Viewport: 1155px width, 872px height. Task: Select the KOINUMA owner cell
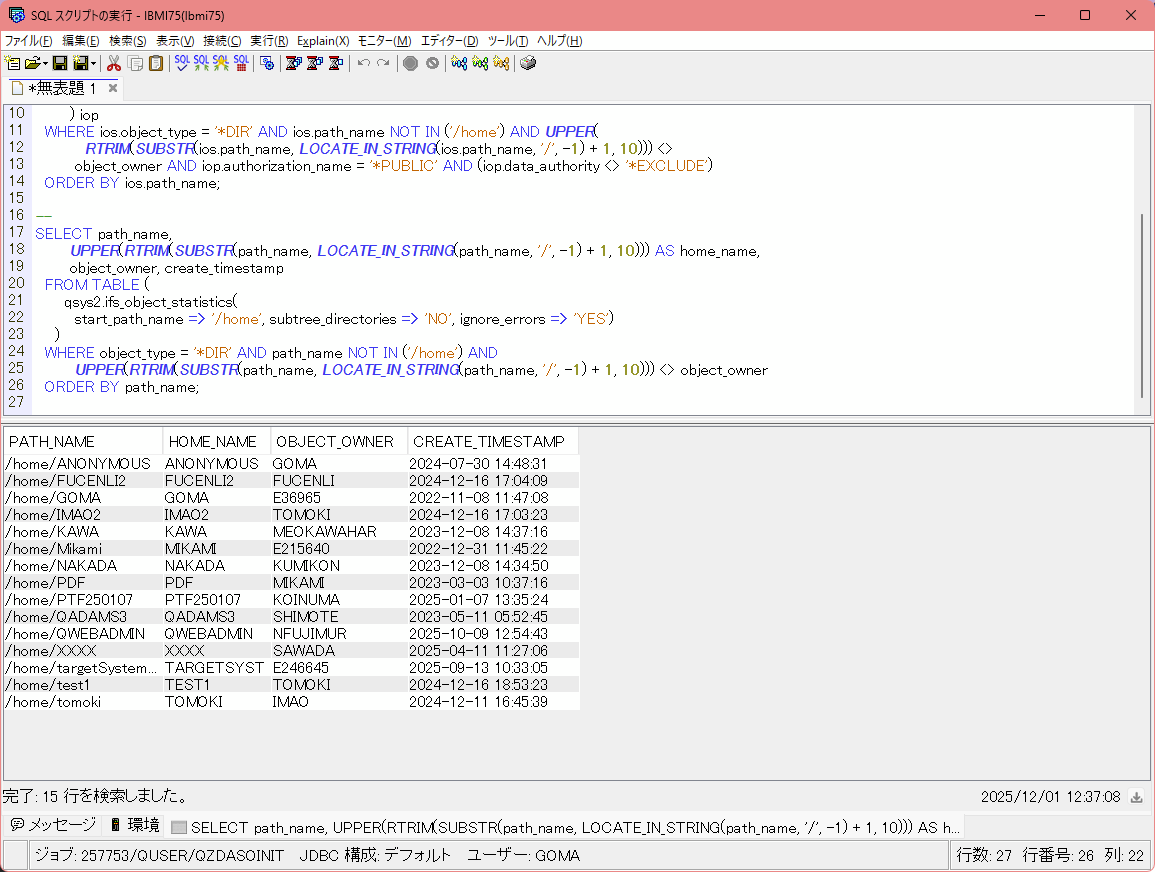(339, 600)
